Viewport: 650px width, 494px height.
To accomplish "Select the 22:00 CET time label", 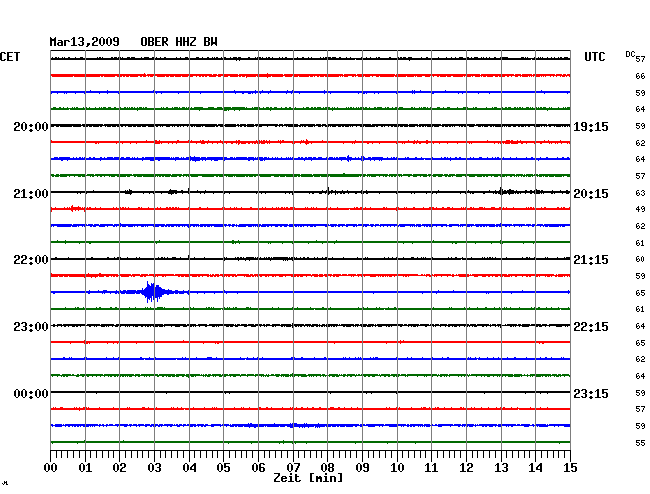I will tap(31, 260).
